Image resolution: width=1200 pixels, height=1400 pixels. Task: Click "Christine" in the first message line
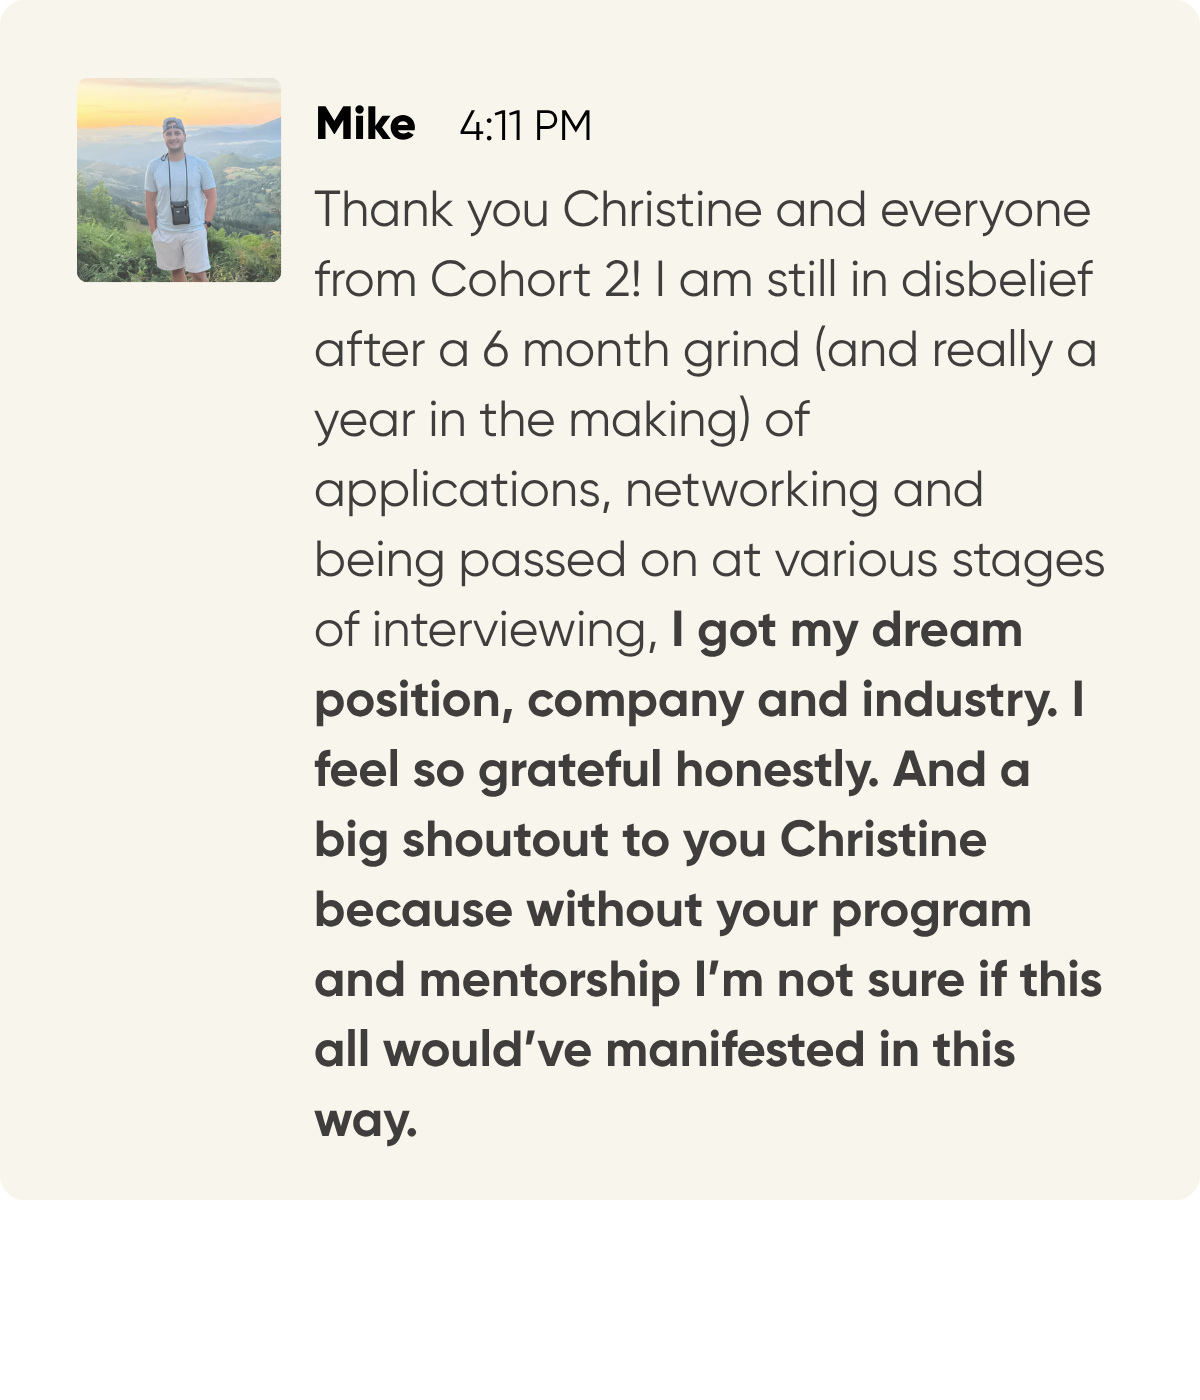(662, 210)
